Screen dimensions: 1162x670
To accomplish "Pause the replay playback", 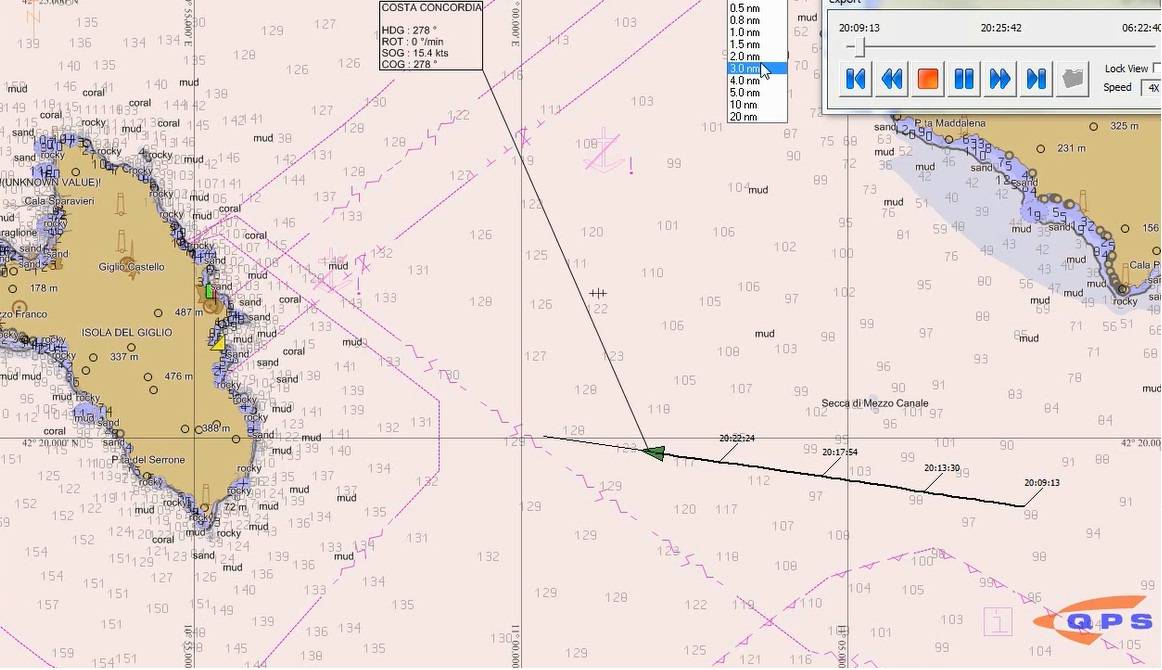I will click(964, 79).
